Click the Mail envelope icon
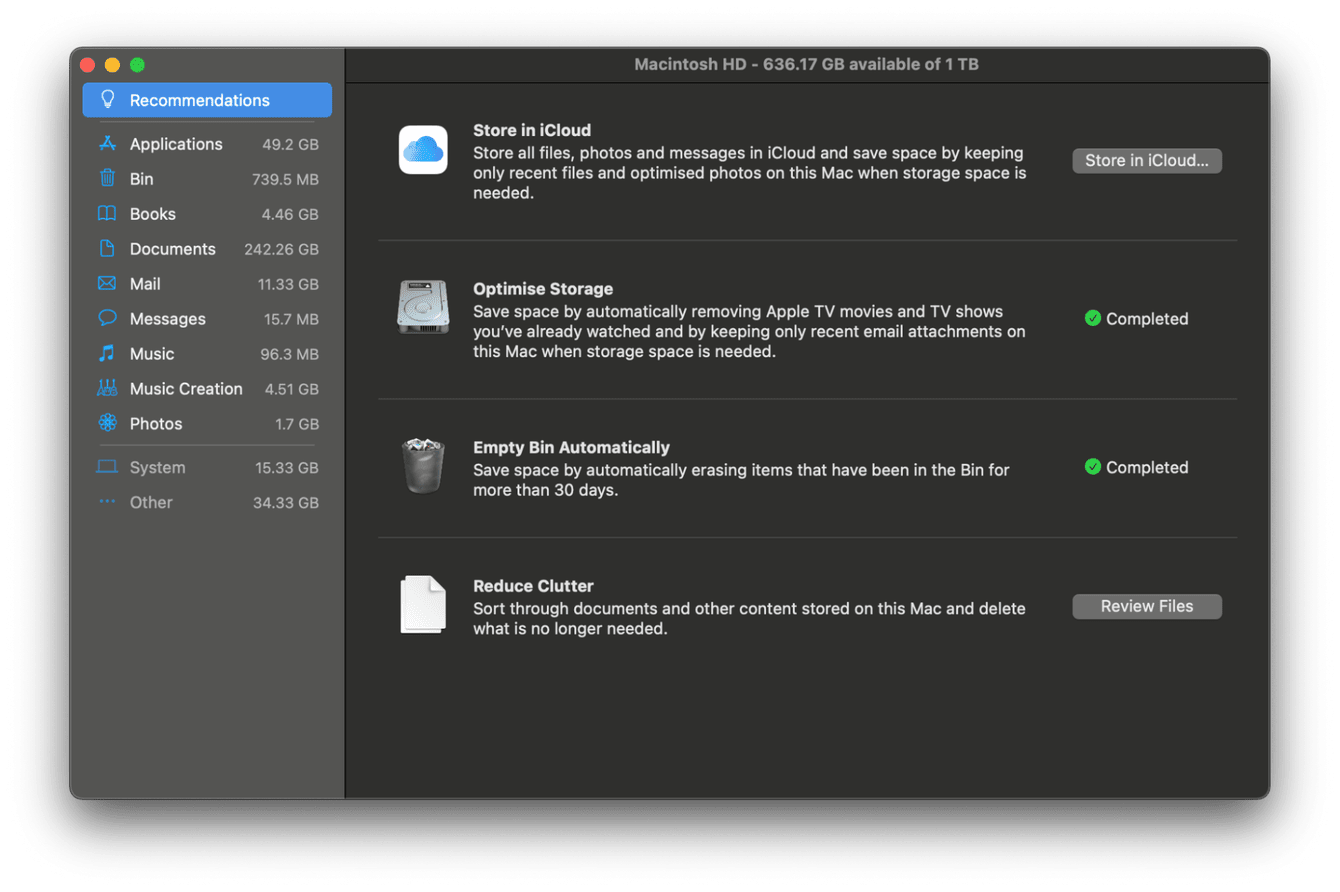Screen dimensions: 1340x892 pyautogui.click(x=107, y=284)
